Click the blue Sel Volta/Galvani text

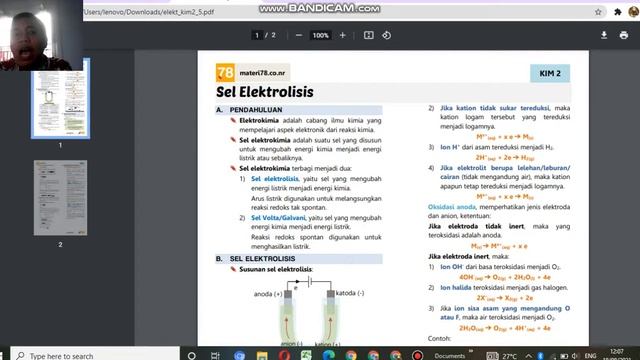point(278,218)
